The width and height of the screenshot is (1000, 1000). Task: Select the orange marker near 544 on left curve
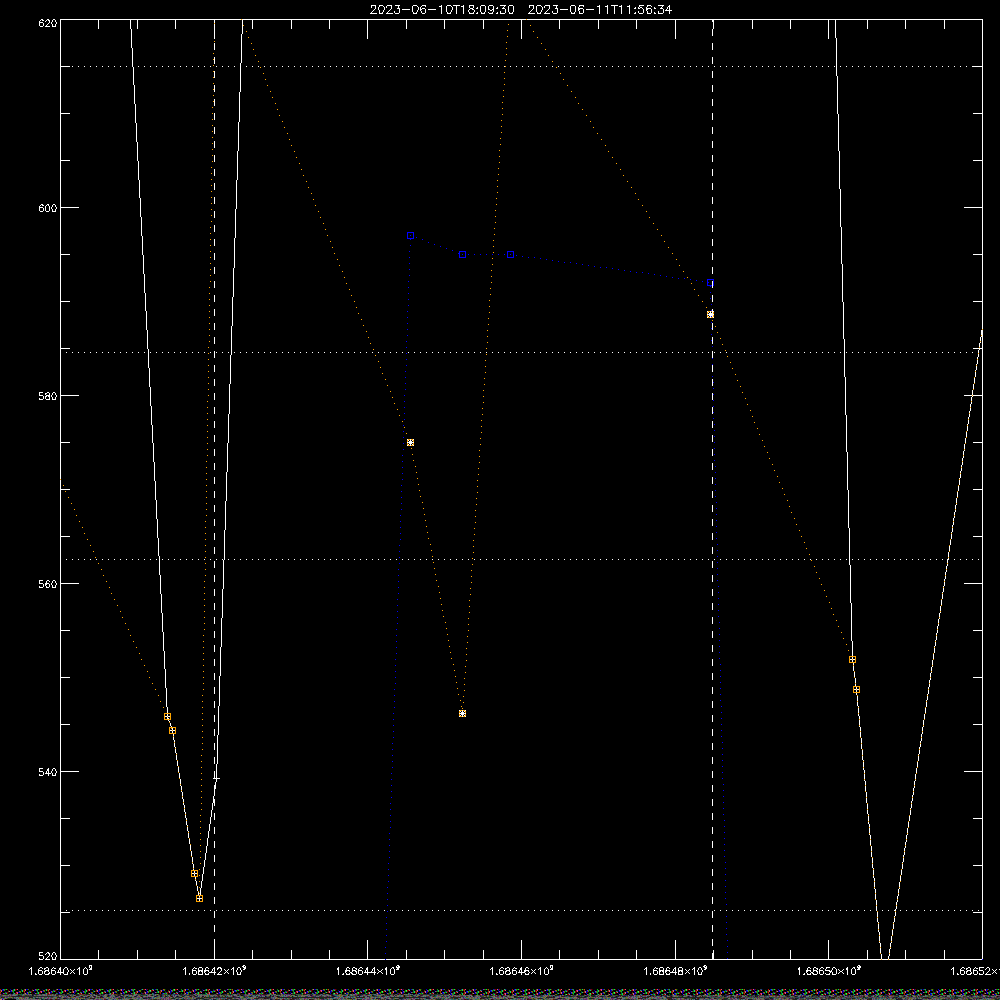click(172, 731)
